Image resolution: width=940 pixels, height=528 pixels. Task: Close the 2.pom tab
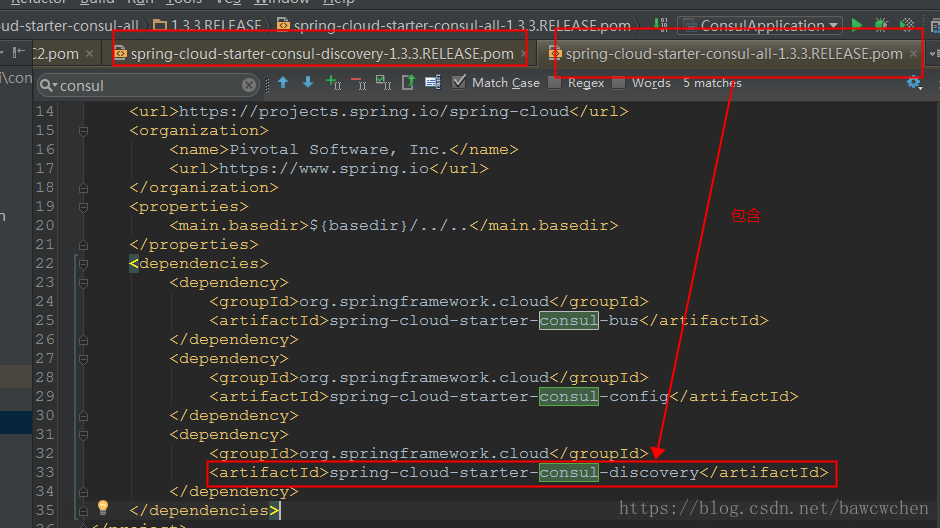coord(89,54)
